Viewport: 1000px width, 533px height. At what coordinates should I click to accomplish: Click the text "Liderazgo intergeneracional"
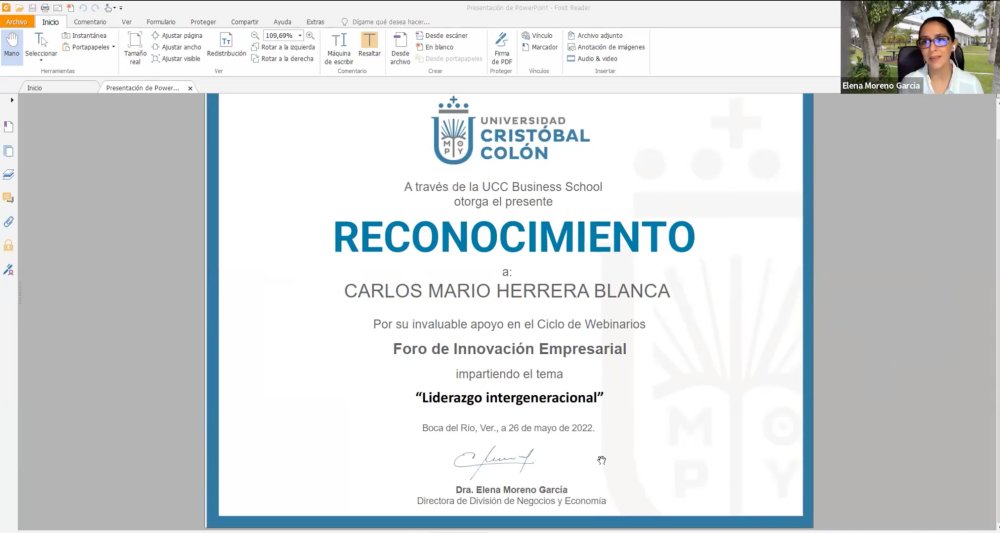click(x=510, y=398)
